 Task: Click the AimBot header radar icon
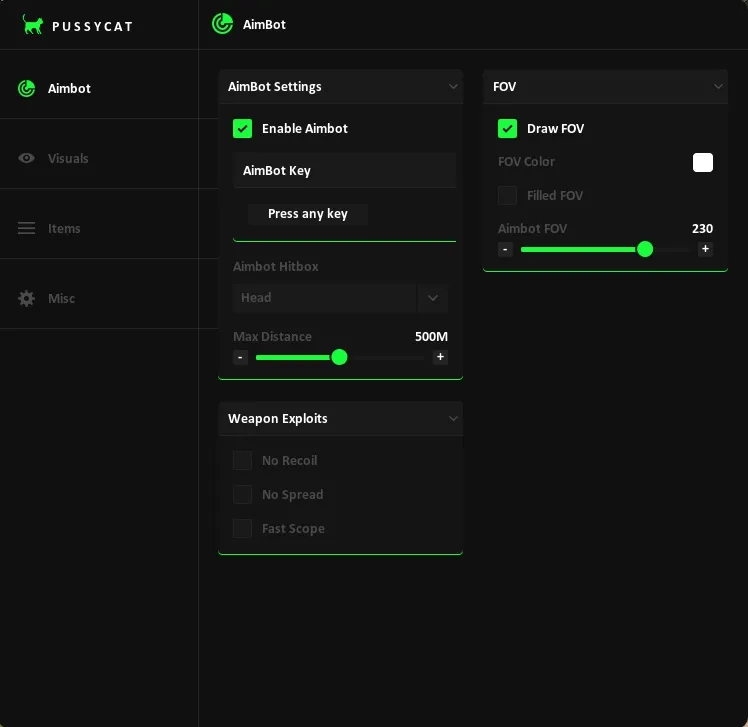(x=222, y=24)
